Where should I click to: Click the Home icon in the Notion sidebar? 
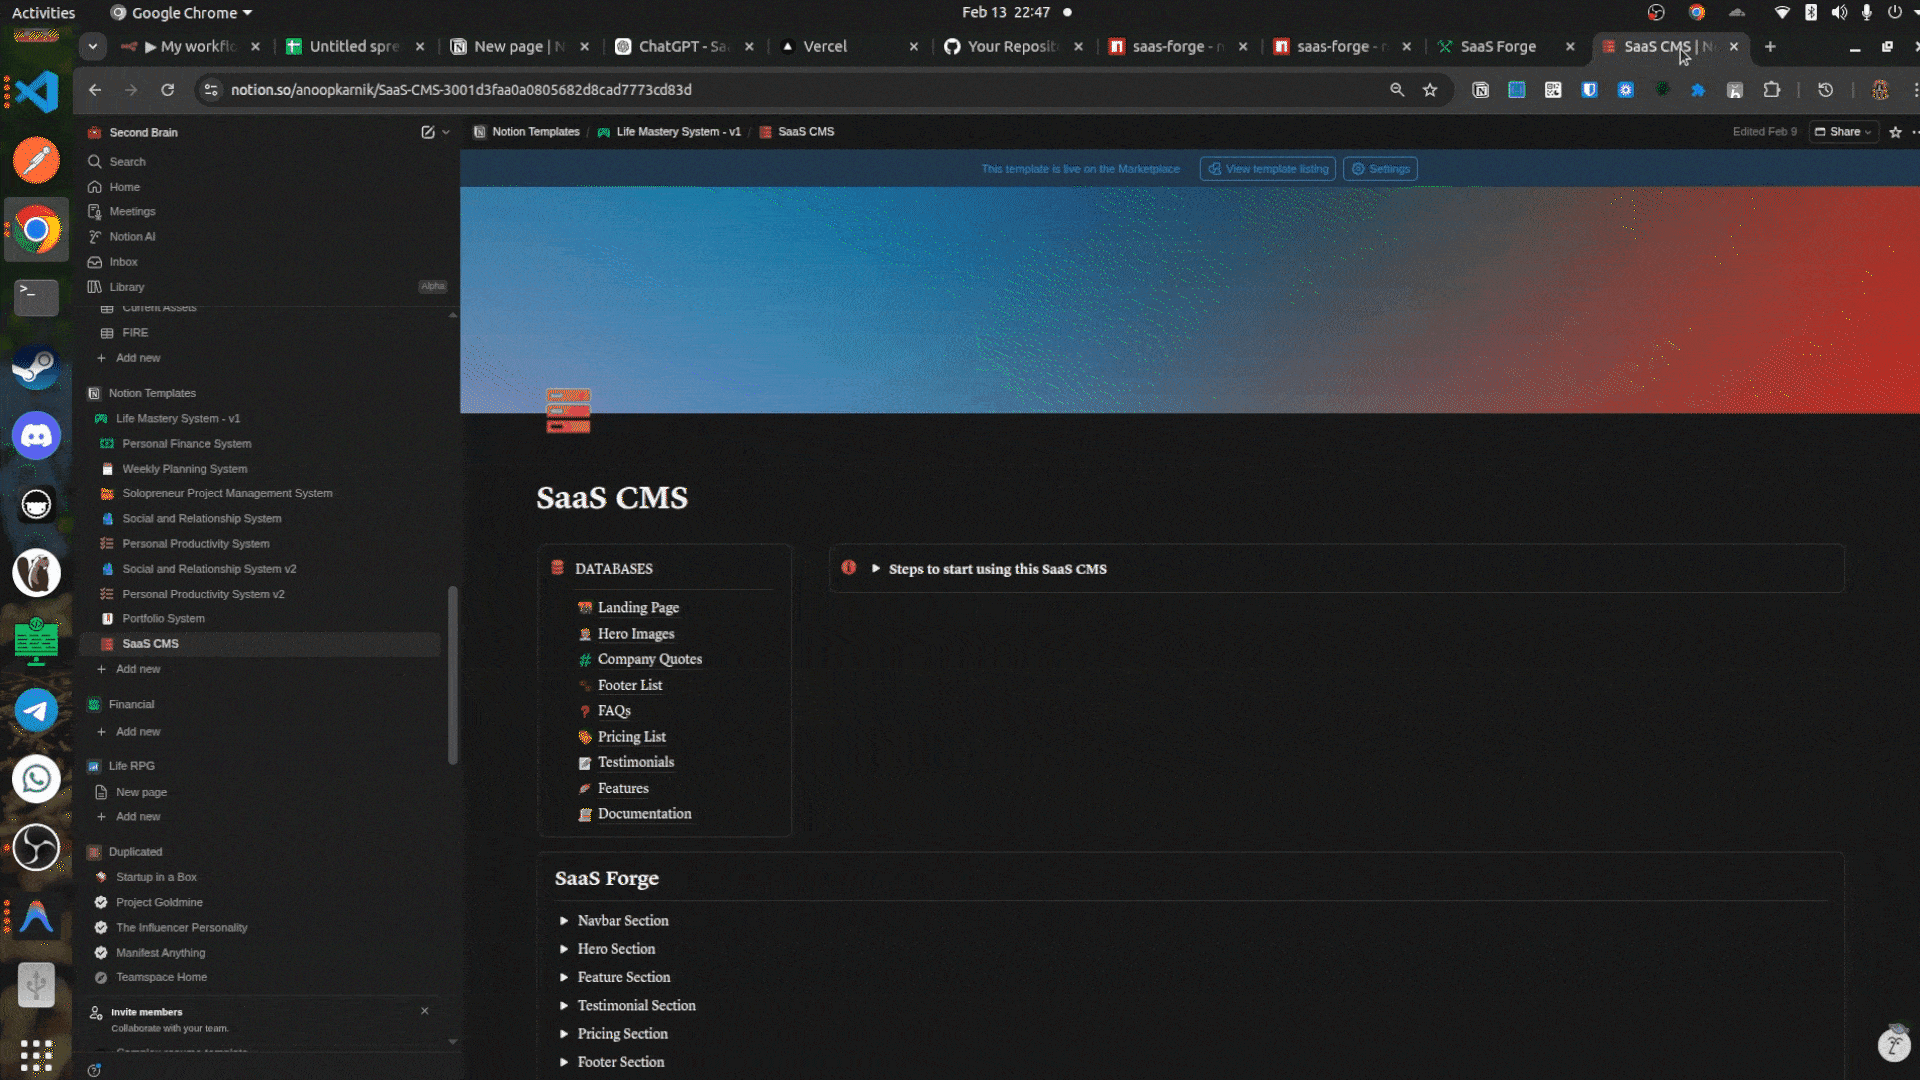pyautogui.click(x=122, y=187)
